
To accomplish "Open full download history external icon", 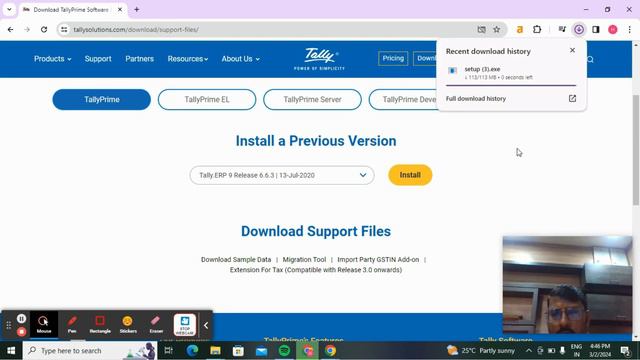I will (572, 98).
